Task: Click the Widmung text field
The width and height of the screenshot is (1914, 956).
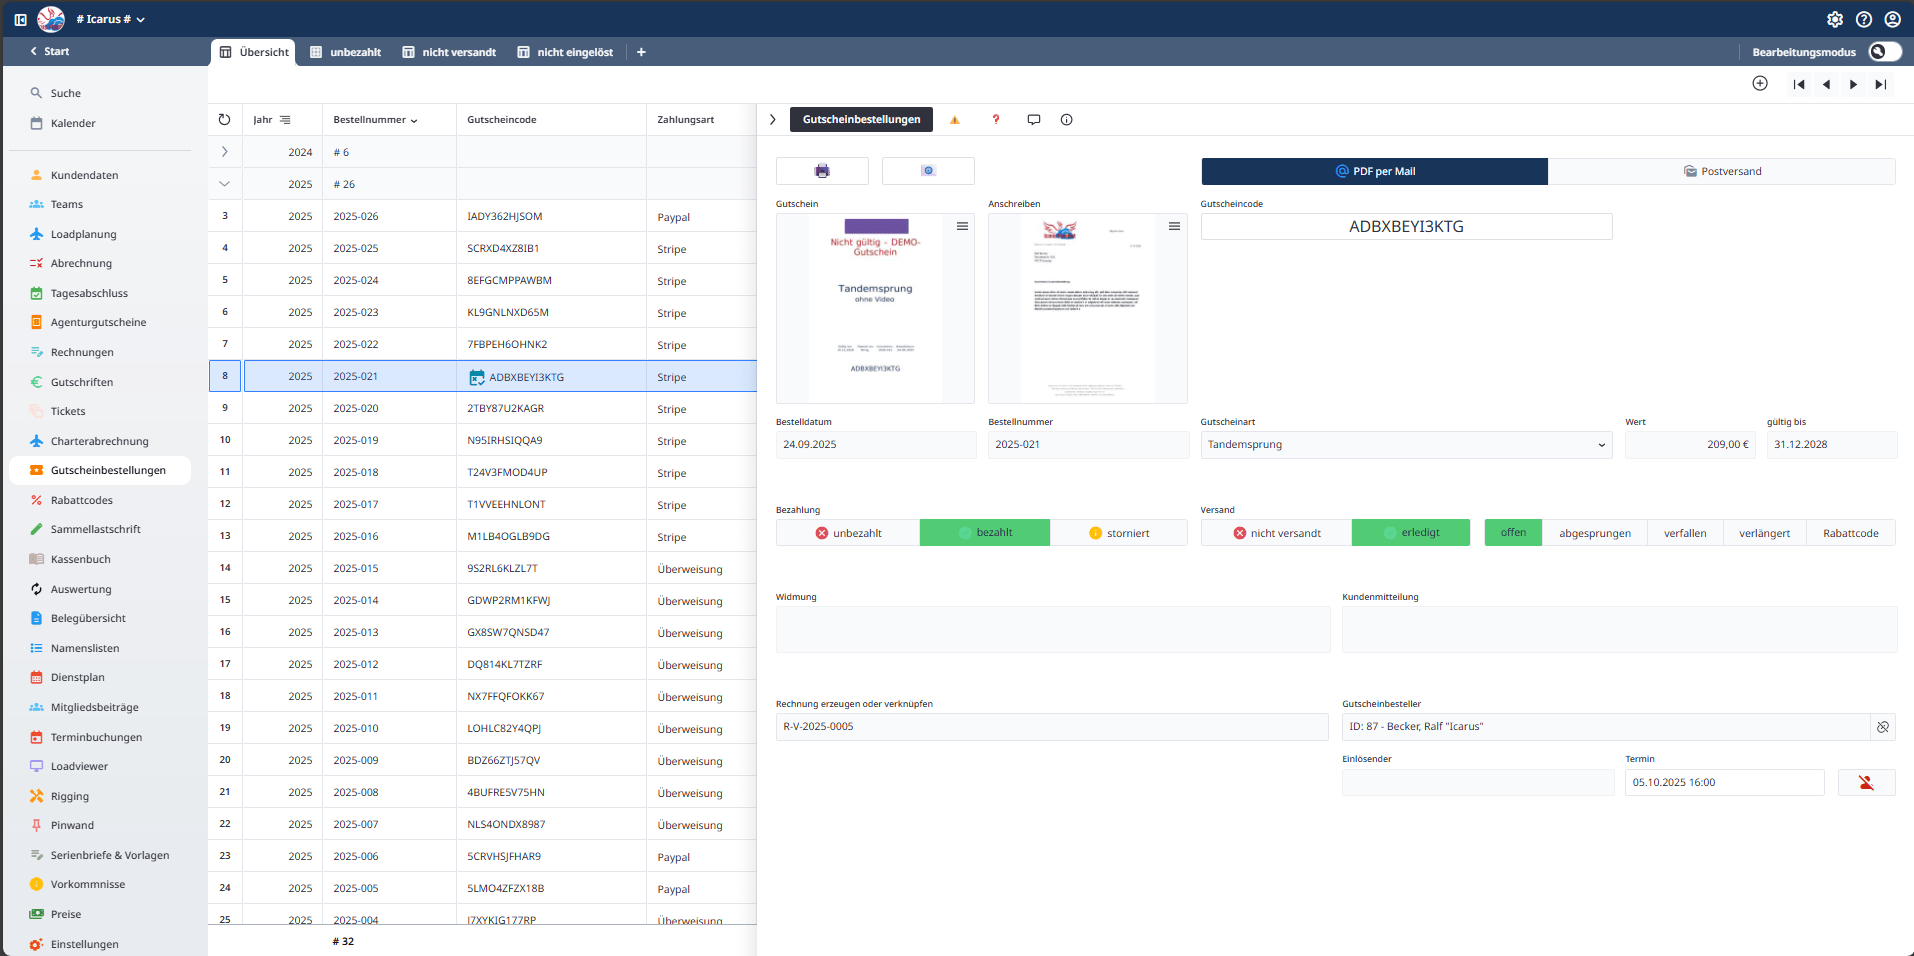Action: (x=1052, y=630)
